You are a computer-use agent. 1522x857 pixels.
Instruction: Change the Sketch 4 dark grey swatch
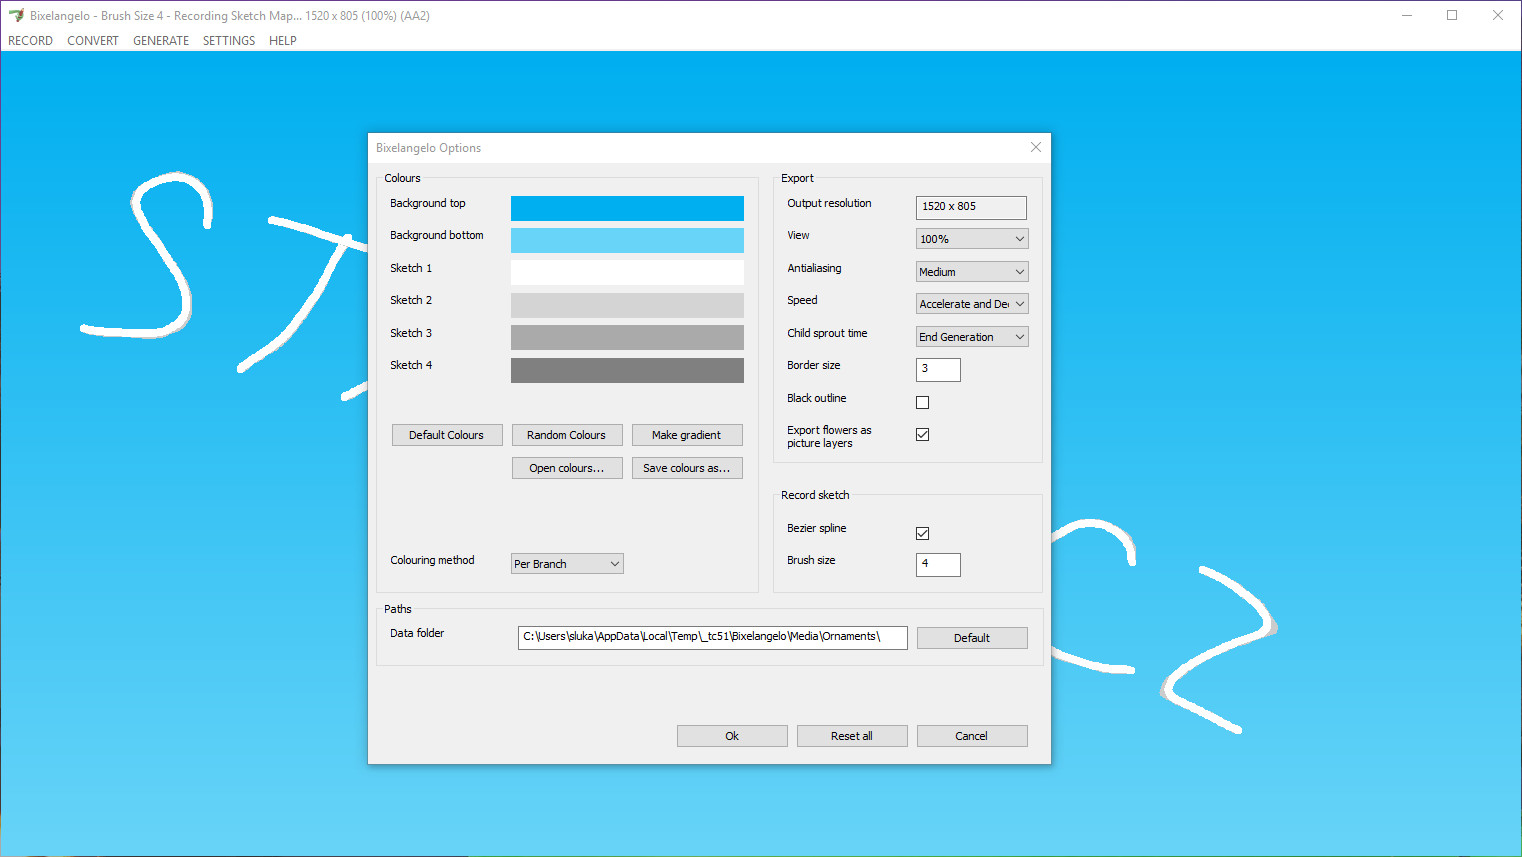tap(627, 370)
